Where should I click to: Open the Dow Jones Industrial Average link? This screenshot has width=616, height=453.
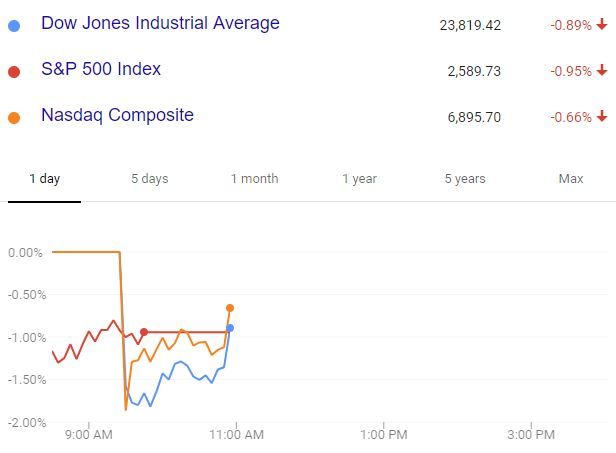pyautogui.click(x=160, y=23)
